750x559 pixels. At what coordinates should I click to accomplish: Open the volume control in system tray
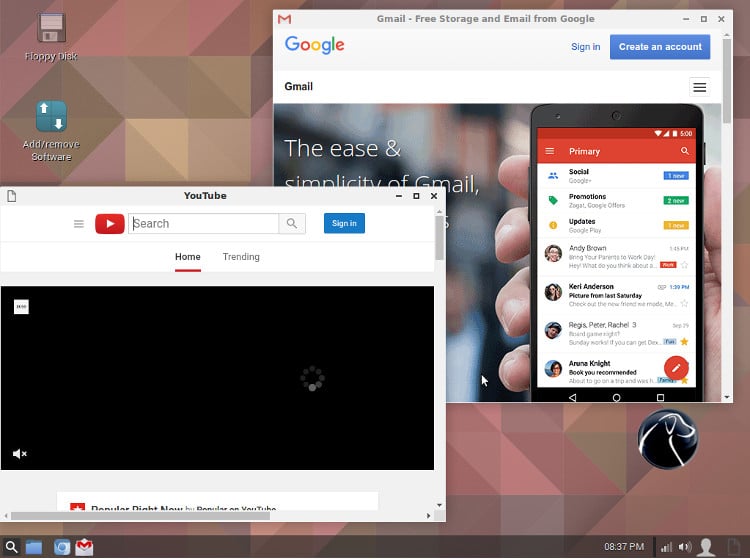[685, 547]
